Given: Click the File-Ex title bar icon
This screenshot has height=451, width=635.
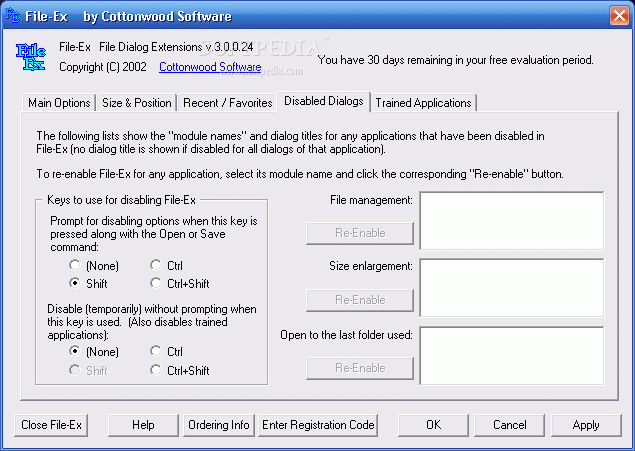Looking at the screenshot, I should [12, 15].
